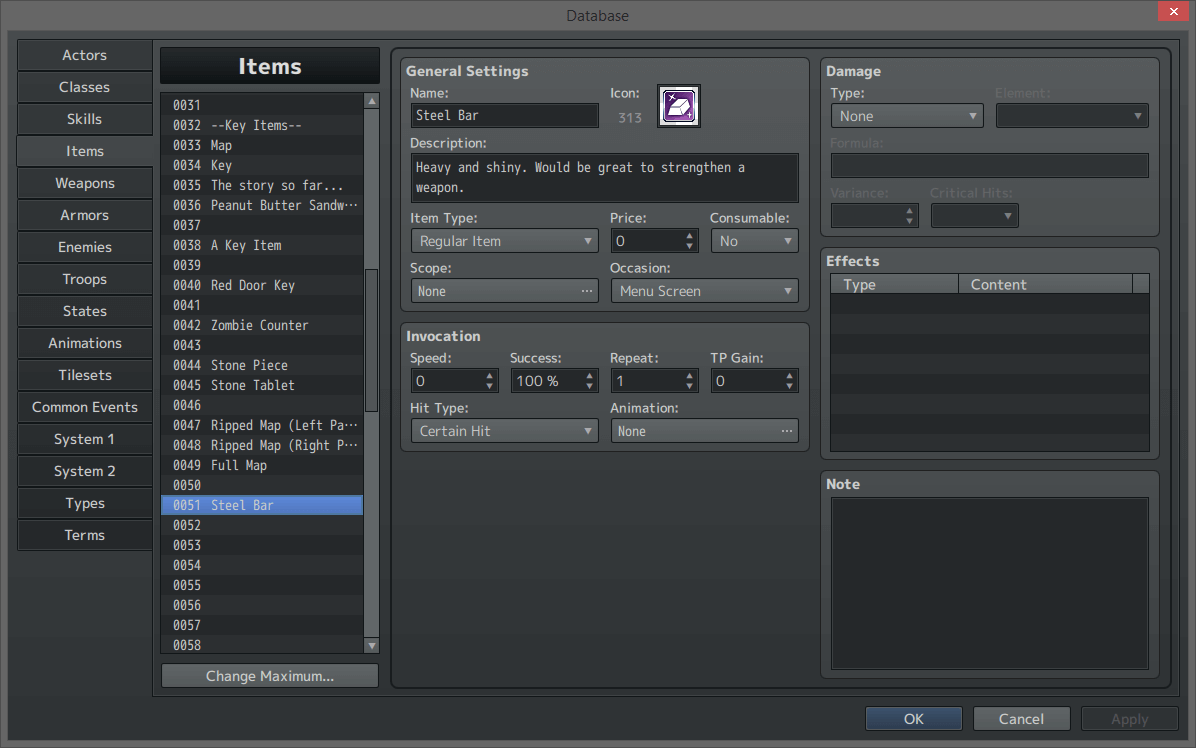Viewport: 1196px width, 748px height.
Task: Switch to the Skills tab
Action: click(x=85, y=119)
